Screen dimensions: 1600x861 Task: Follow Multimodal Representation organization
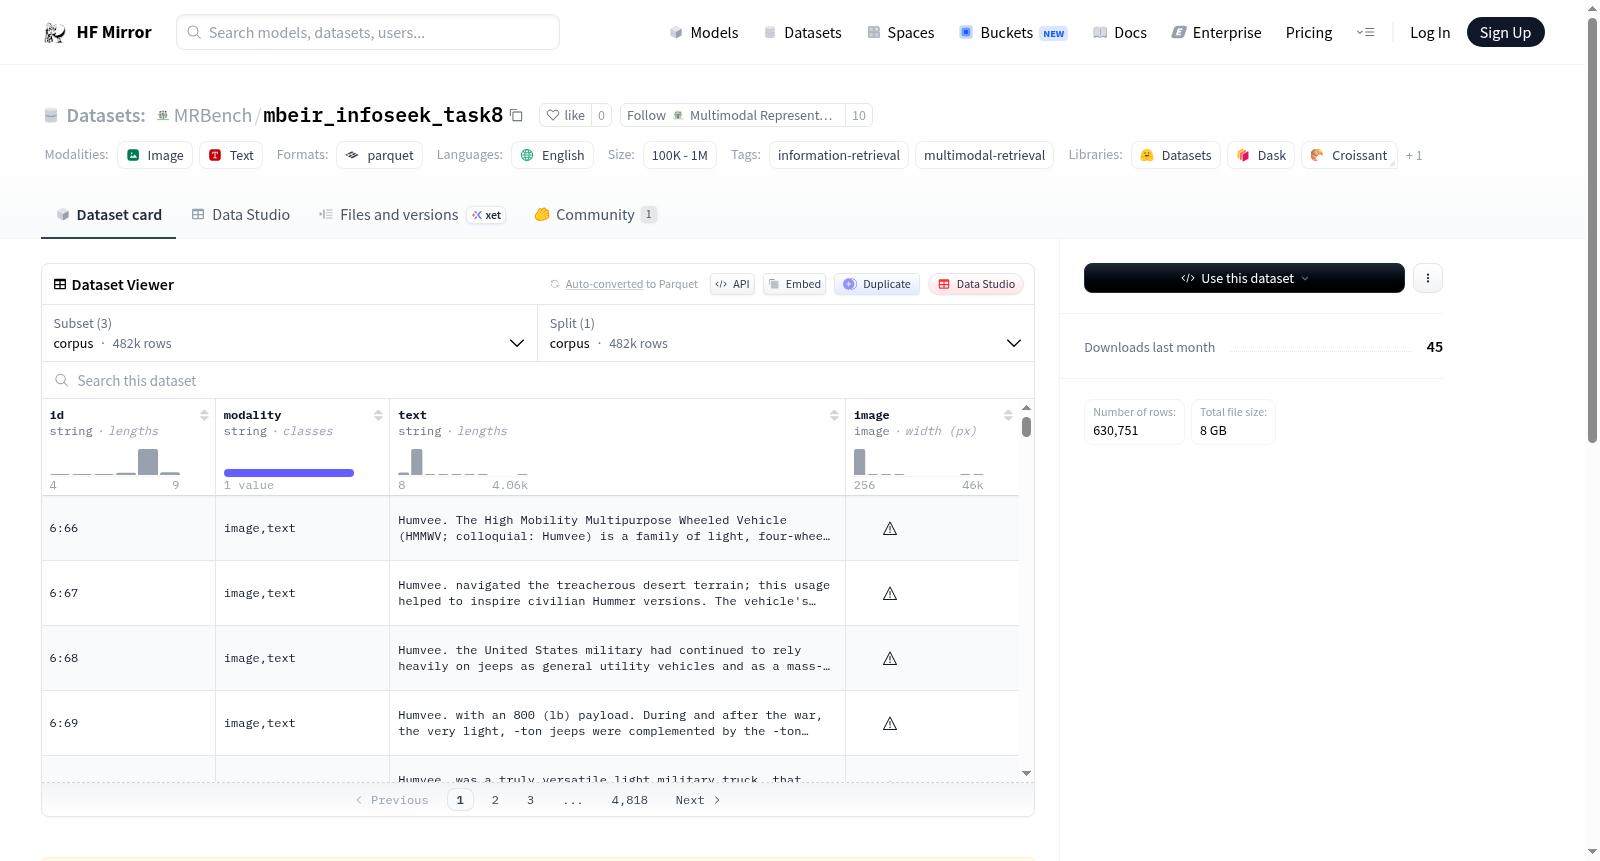(733, 115)
